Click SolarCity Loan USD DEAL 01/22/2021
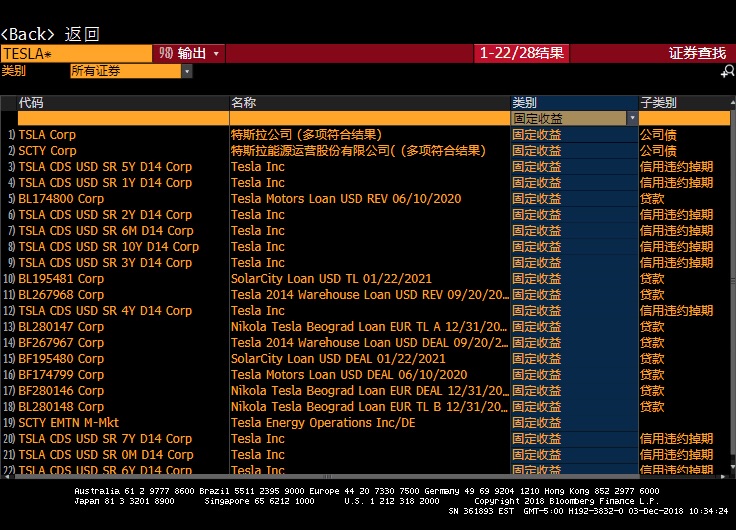 pyautogui.click(x=338, y=358)
